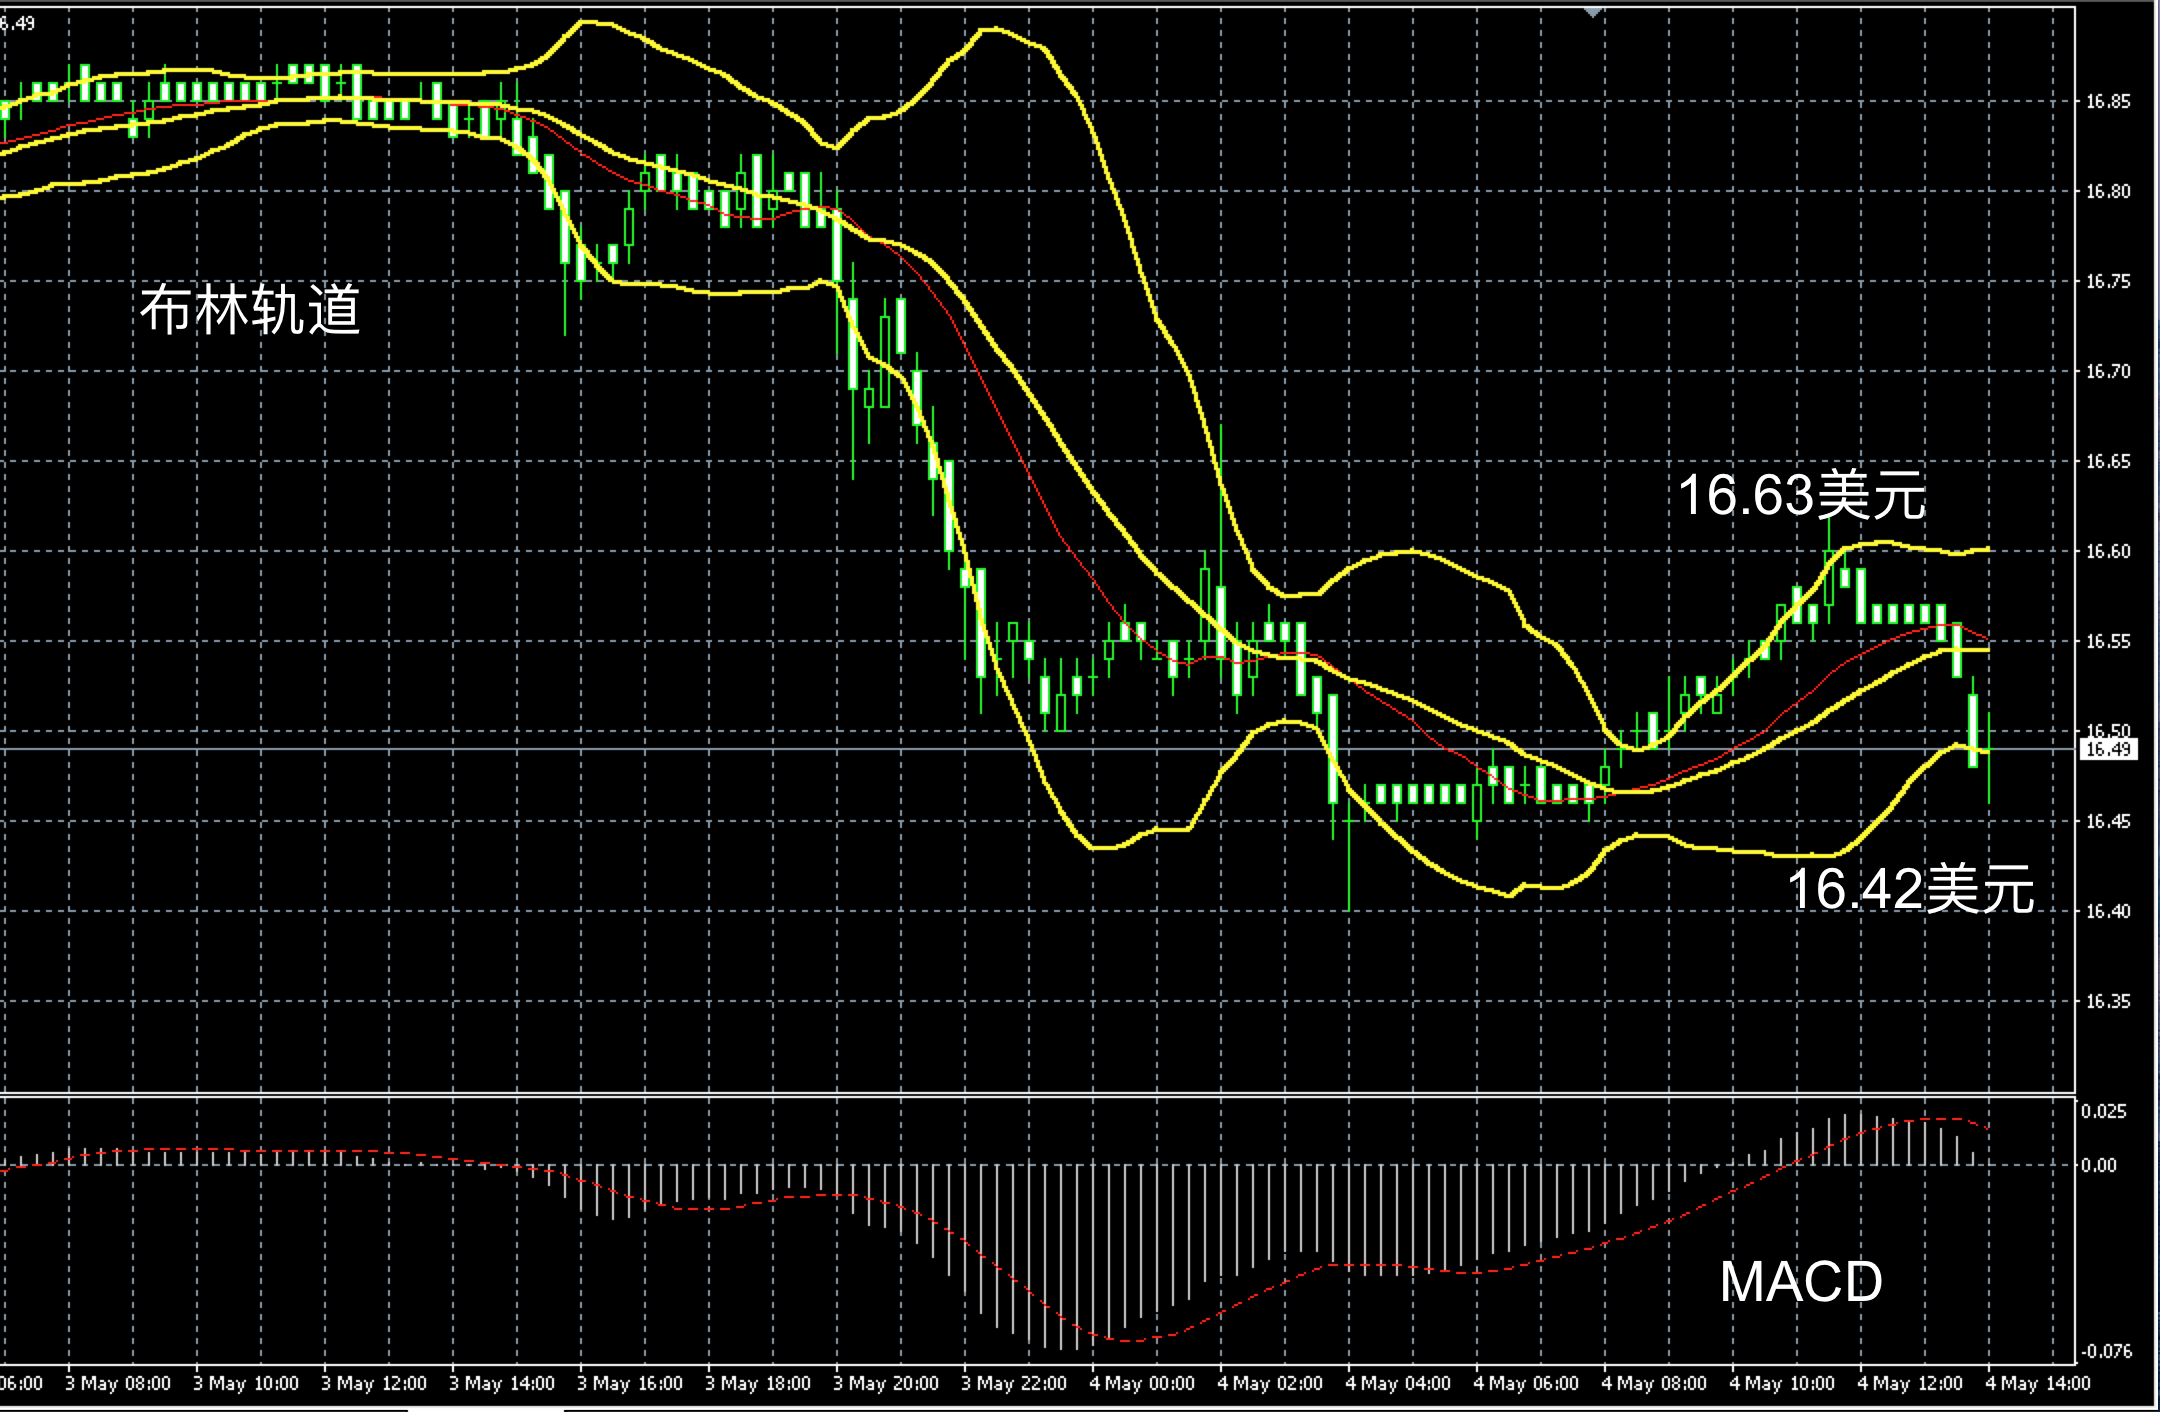The width and height of the screenshot is (2160, 1412).
Task: Click the 0.025 MACD scale value
Action: point(2104,1111)
